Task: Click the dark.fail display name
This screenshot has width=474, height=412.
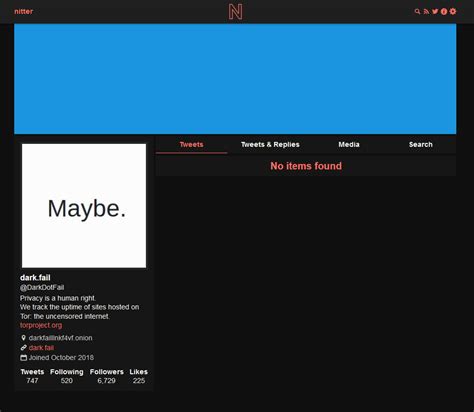Action: click(x=35, y=277)
